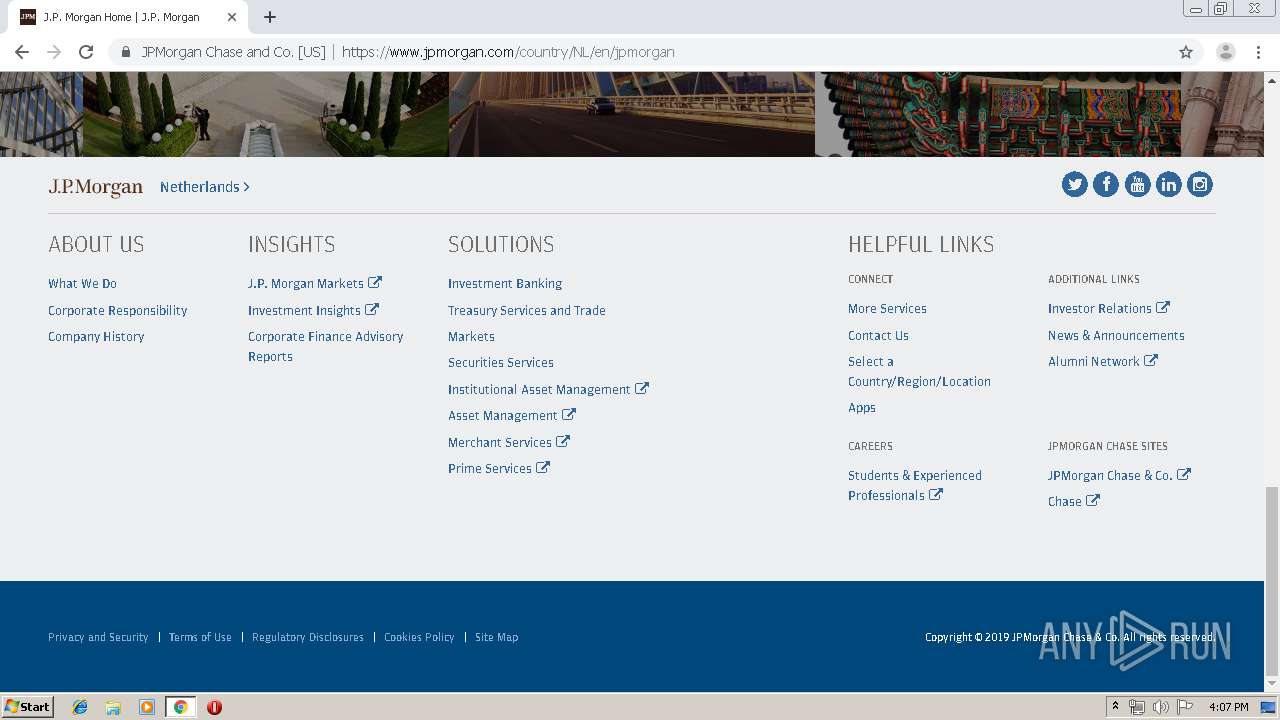
Task: Open Chrome three-dot menu
Action: (1259, 52)
